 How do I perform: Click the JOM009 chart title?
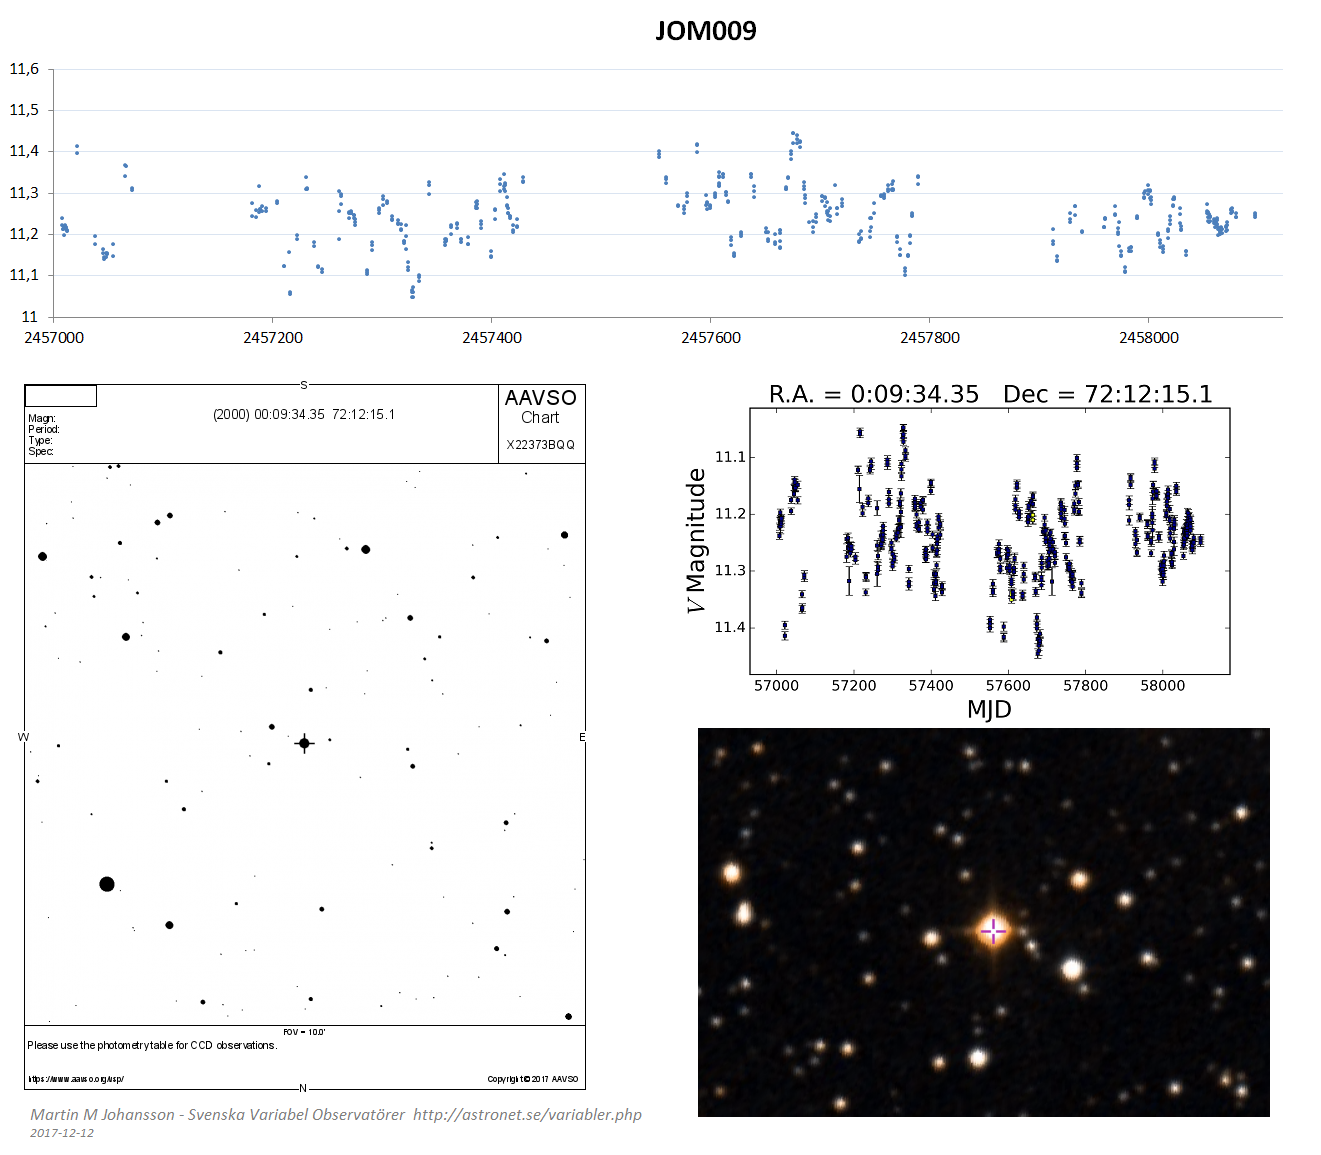705,31
